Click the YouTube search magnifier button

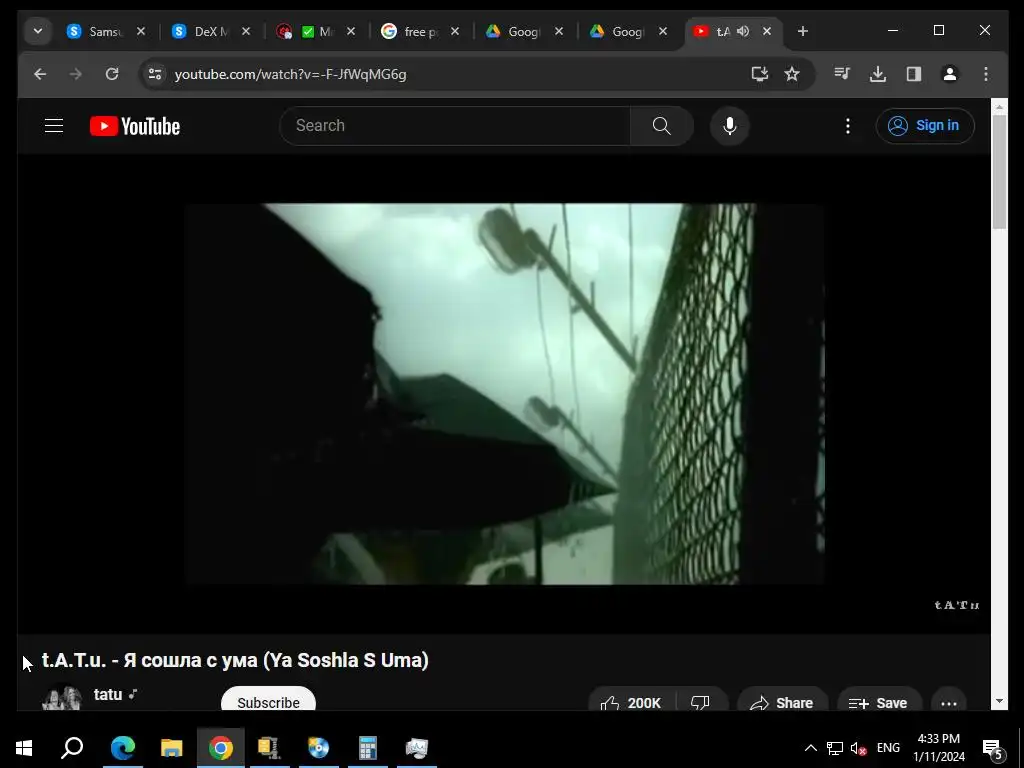coord(662,125)
